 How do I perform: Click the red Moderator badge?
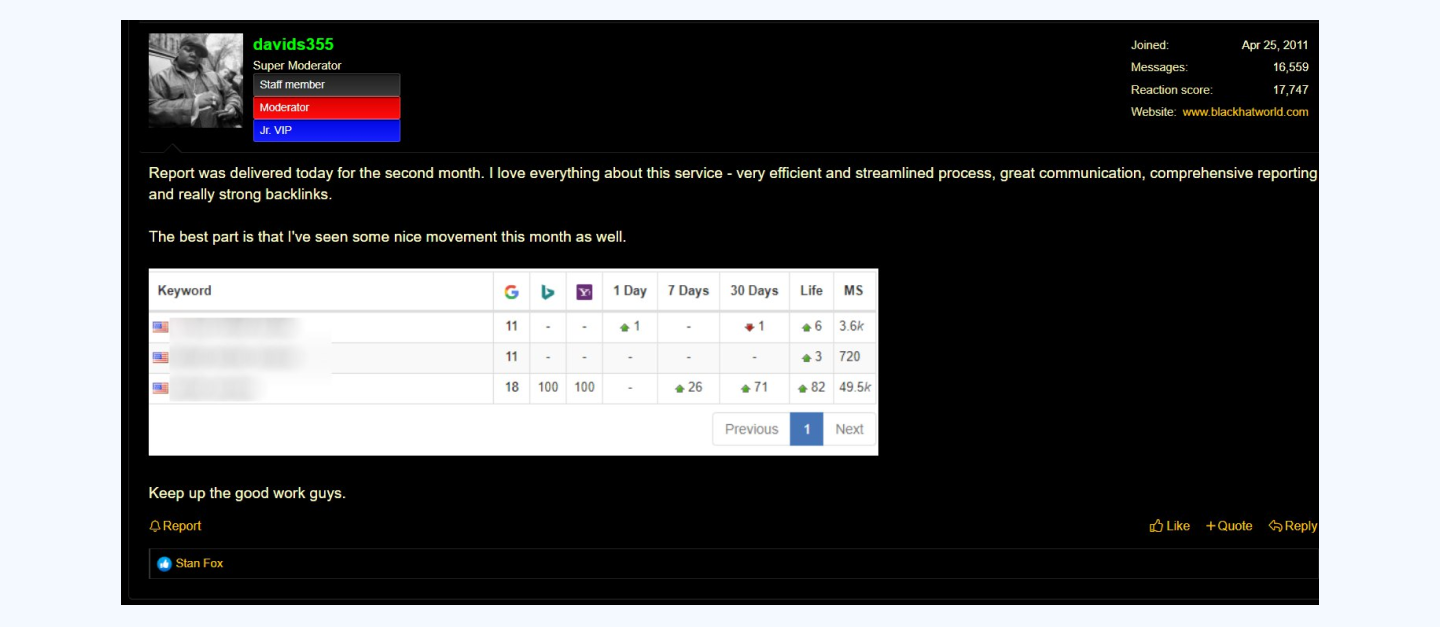[x=326, y=107]
